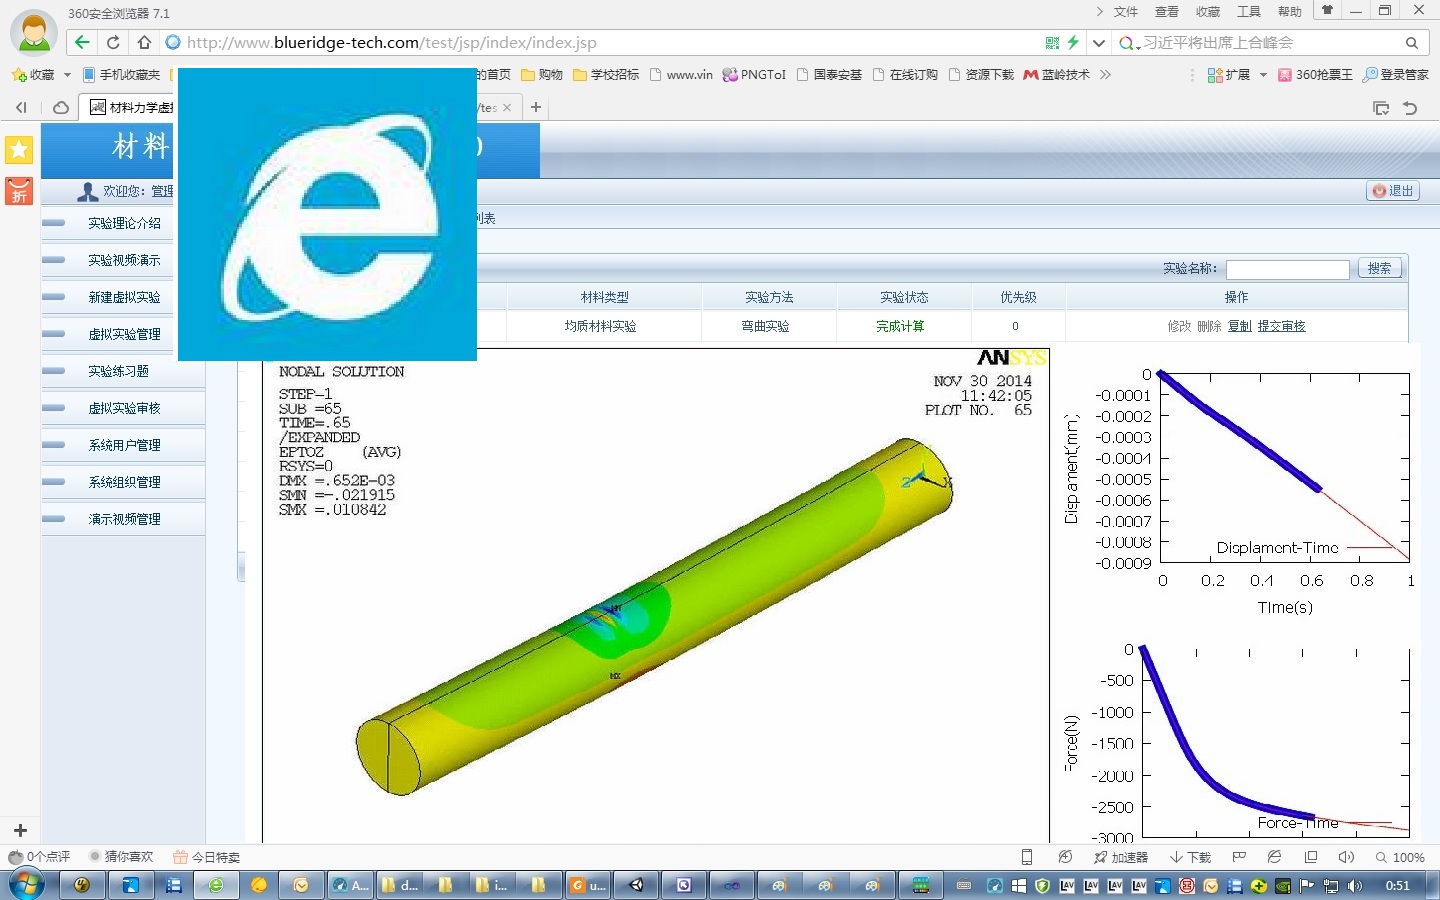Reload the page with the refresh icon
The height and width of the screenshot is (900, 1440).
point(113,42)
